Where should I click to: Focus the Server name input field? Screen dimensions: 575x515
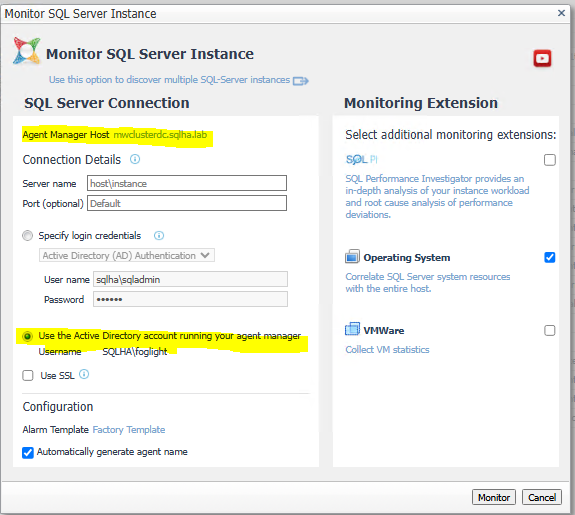pyautogui.click(x=187, y=183)
